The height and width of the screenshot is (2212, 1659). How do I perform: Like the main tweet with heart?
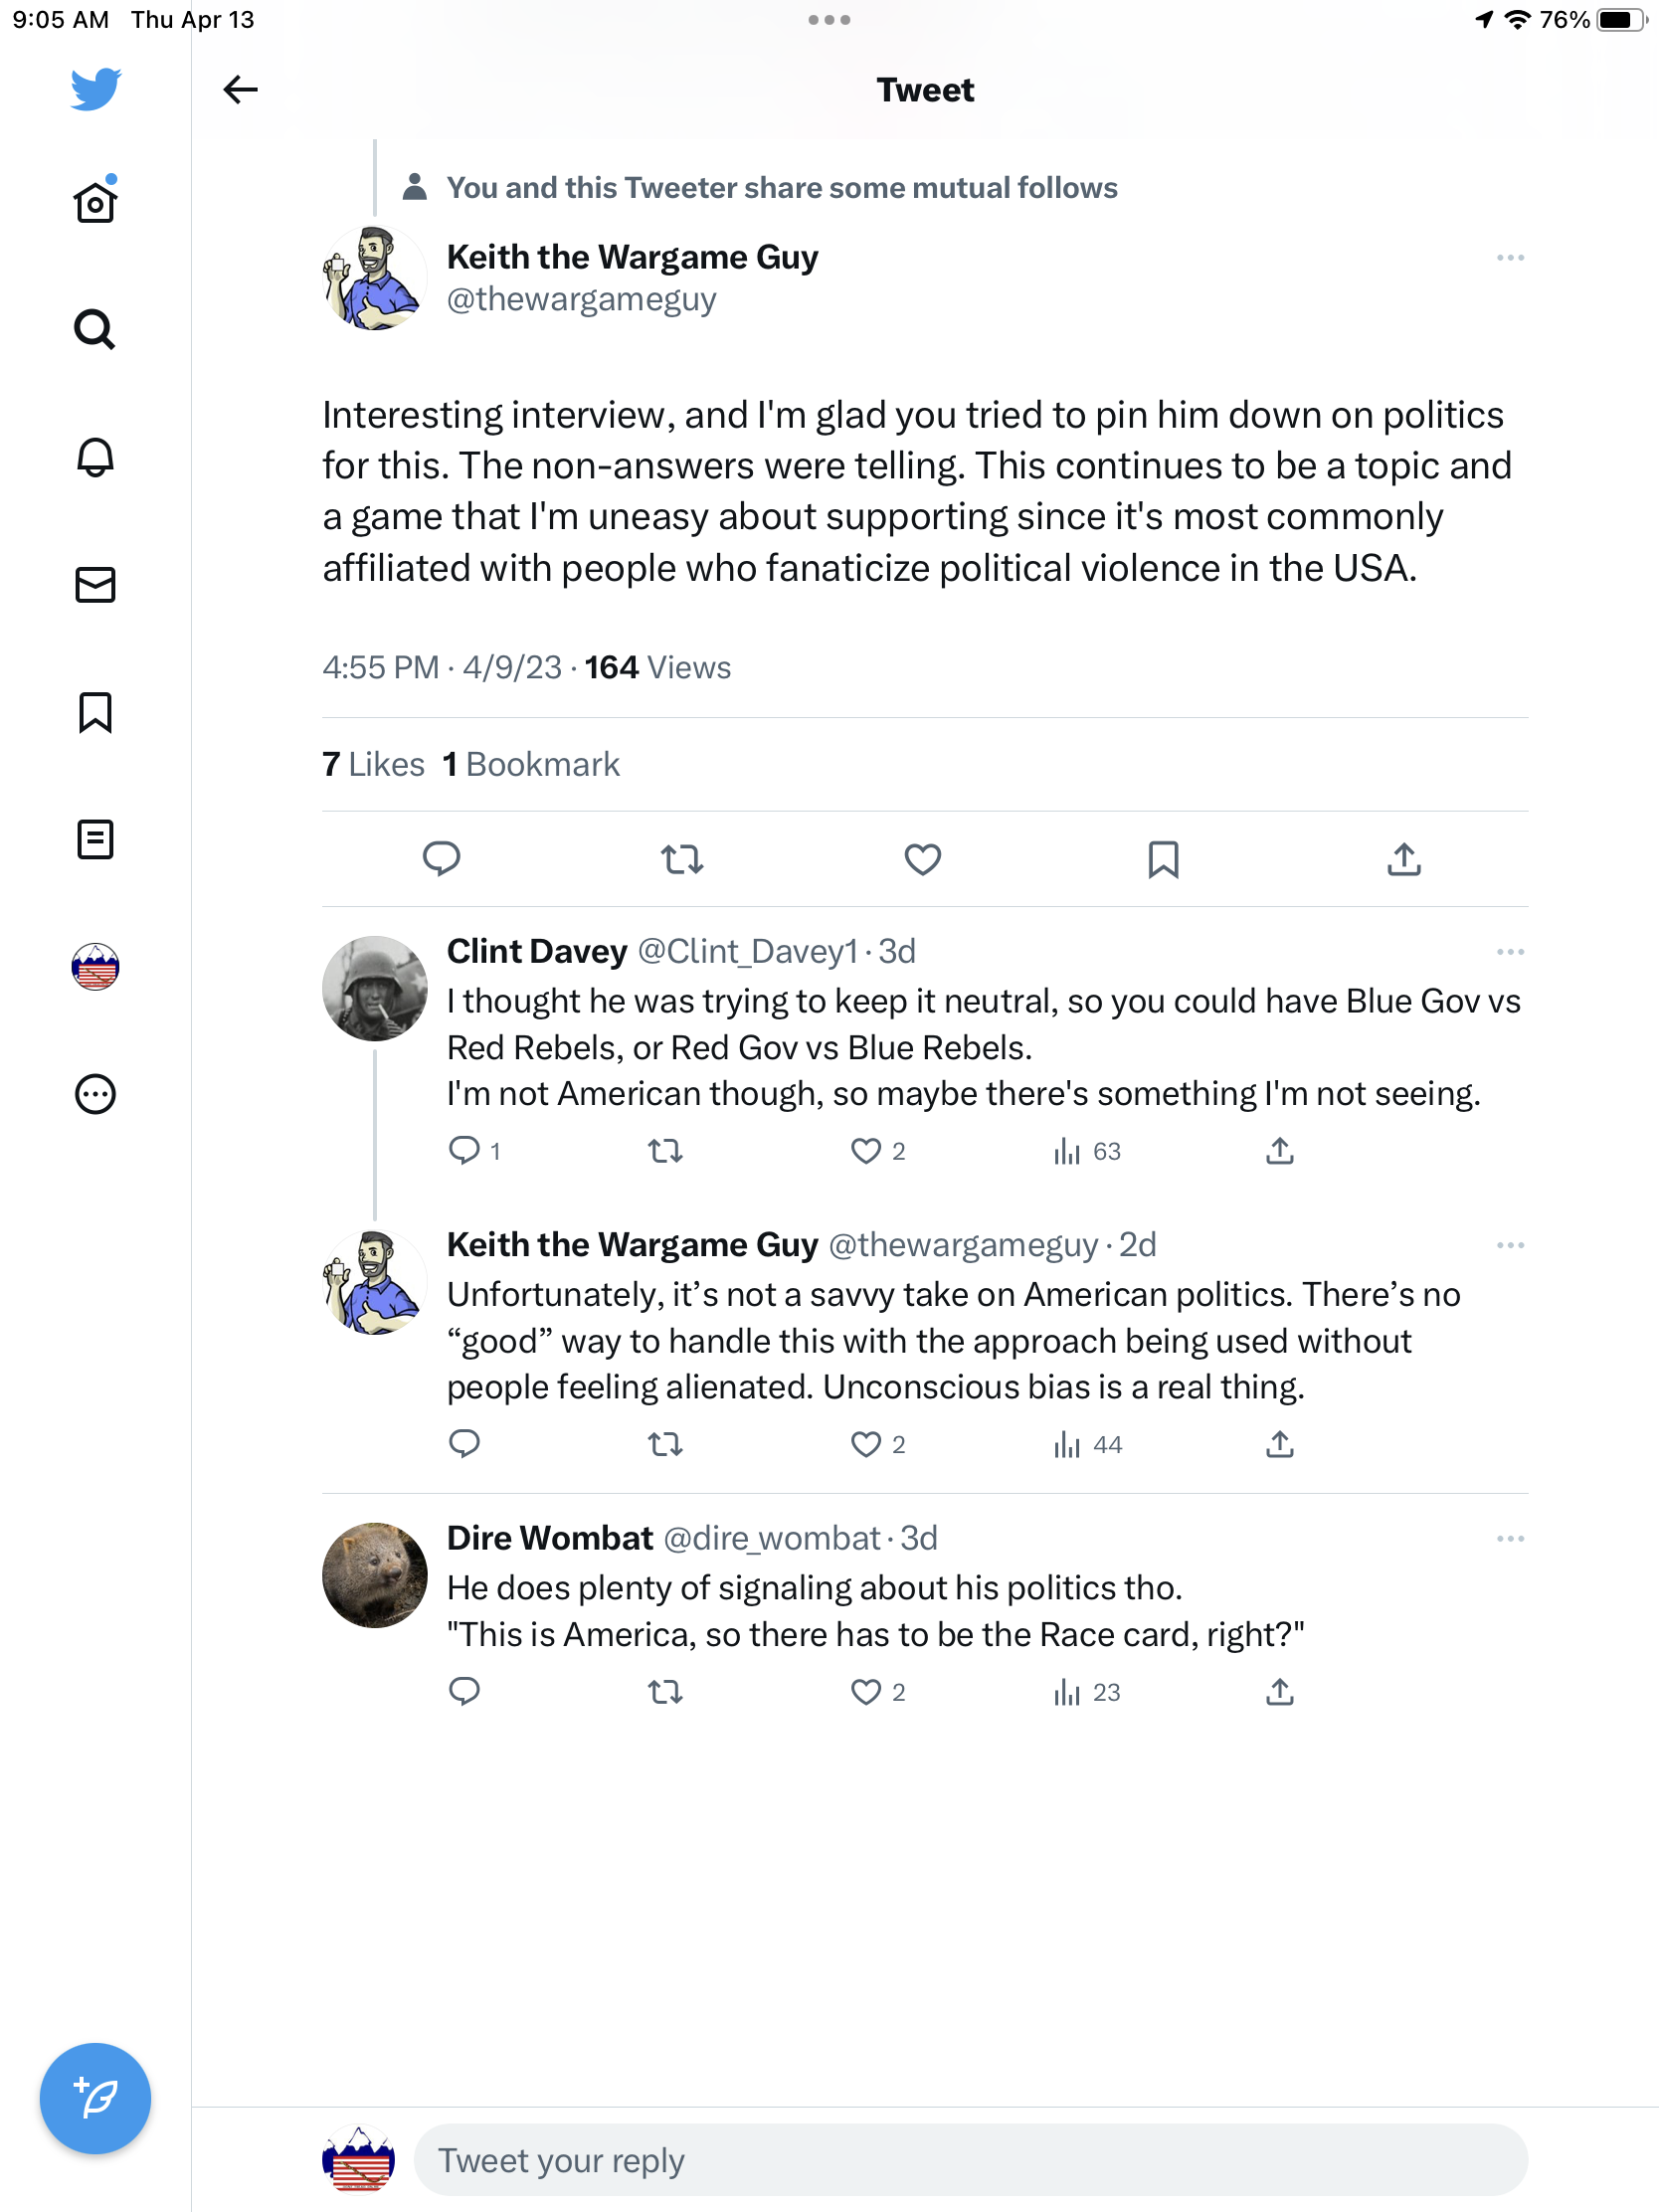coord(922,859)
